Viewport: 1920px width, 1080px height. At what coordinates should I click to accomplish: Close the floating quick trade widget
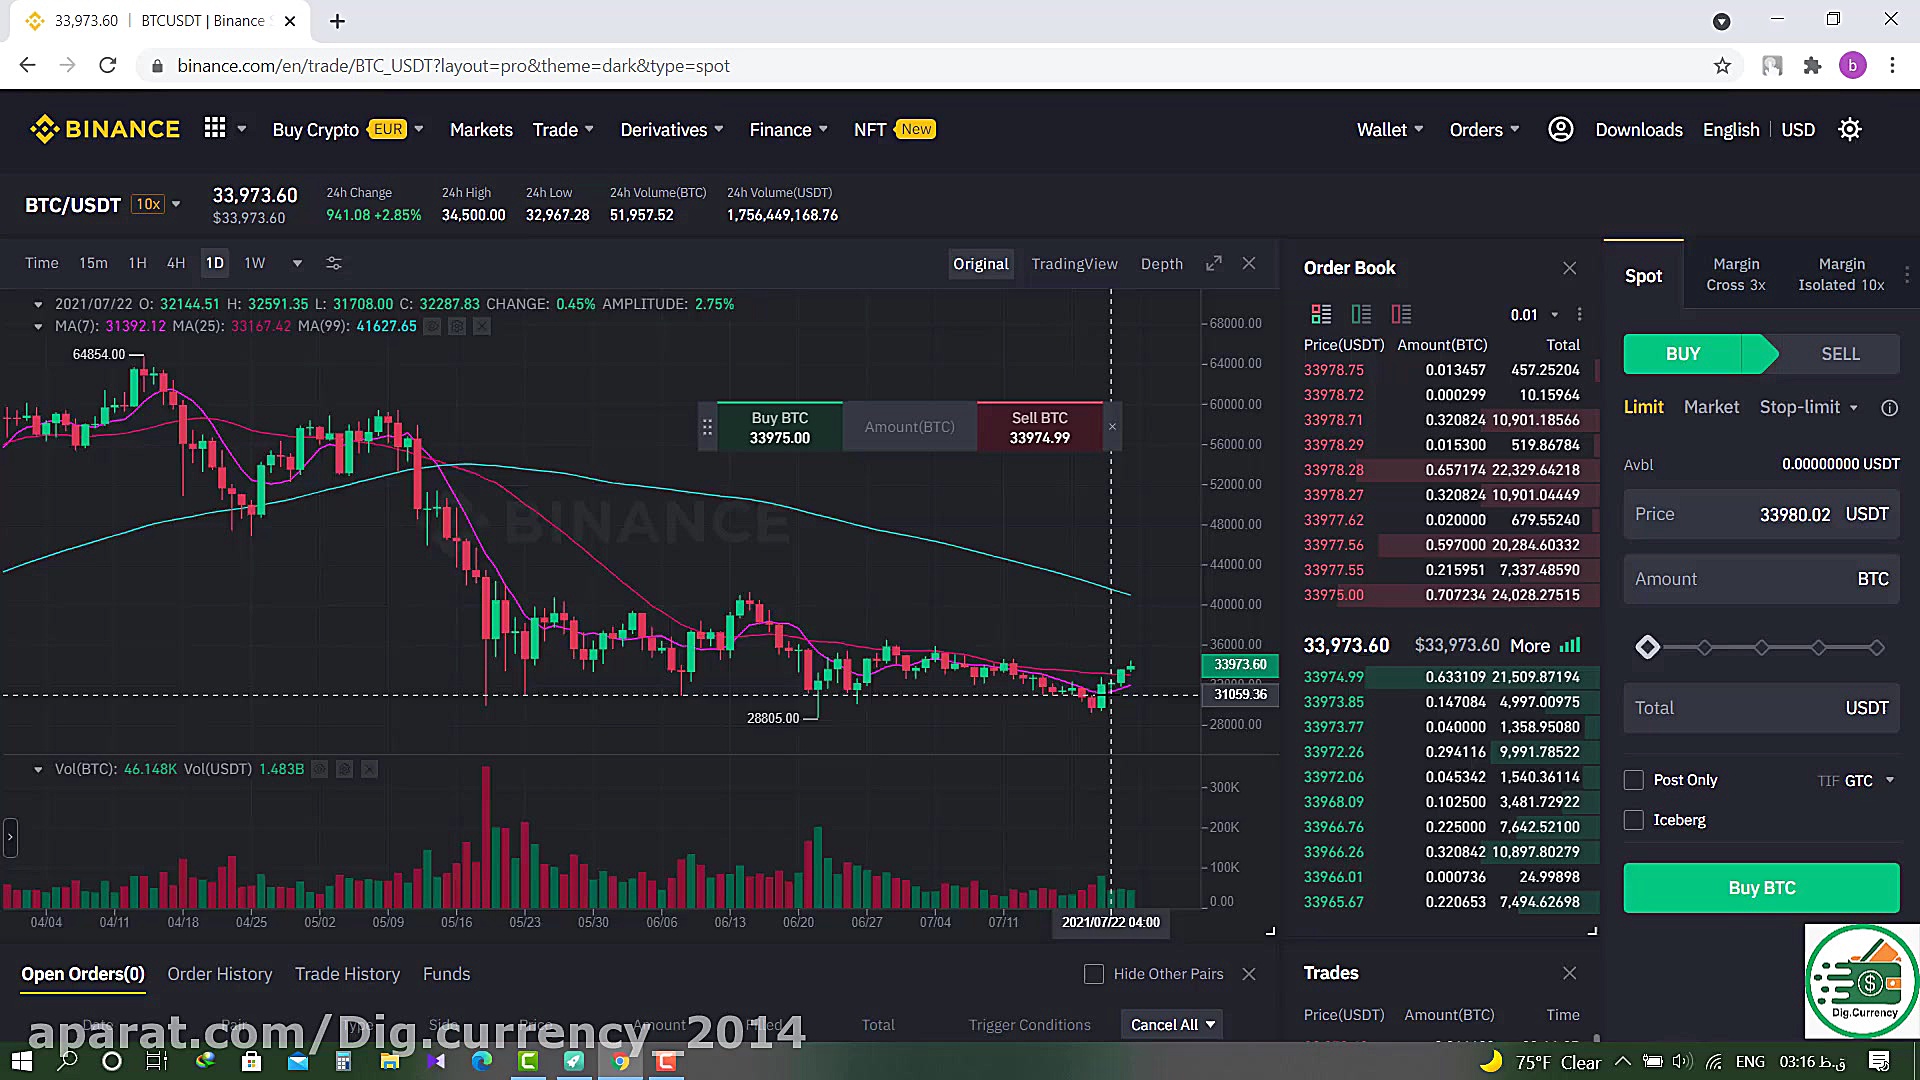(1112, 427)
